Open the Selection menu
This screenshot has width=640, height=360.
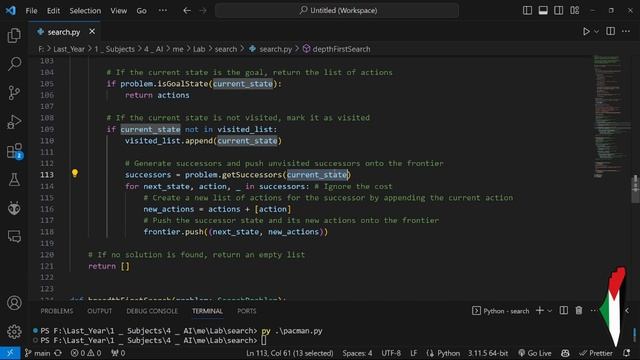[x=85, y=11]
